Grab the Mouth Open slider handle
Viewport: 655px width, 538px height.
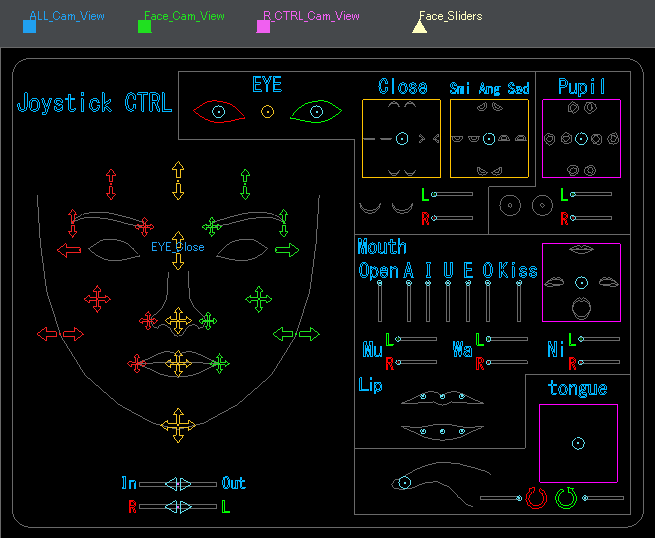pos(379,283)
